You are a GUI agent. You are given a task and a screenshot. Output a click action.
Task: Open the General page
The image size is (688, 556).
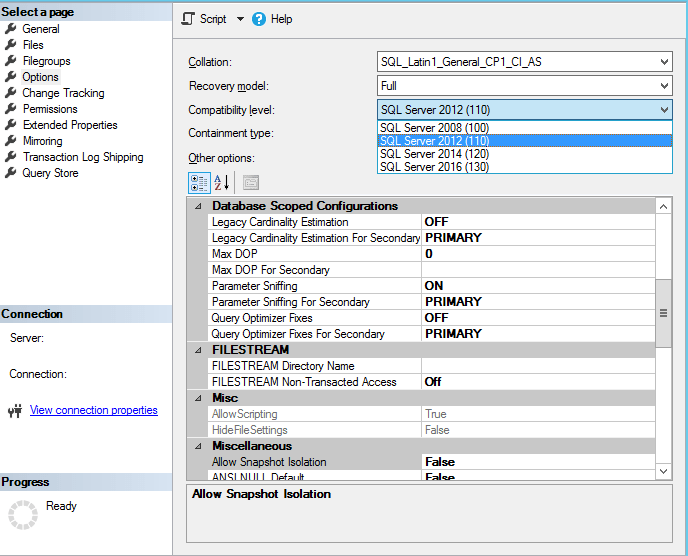[x=41, y=29]
